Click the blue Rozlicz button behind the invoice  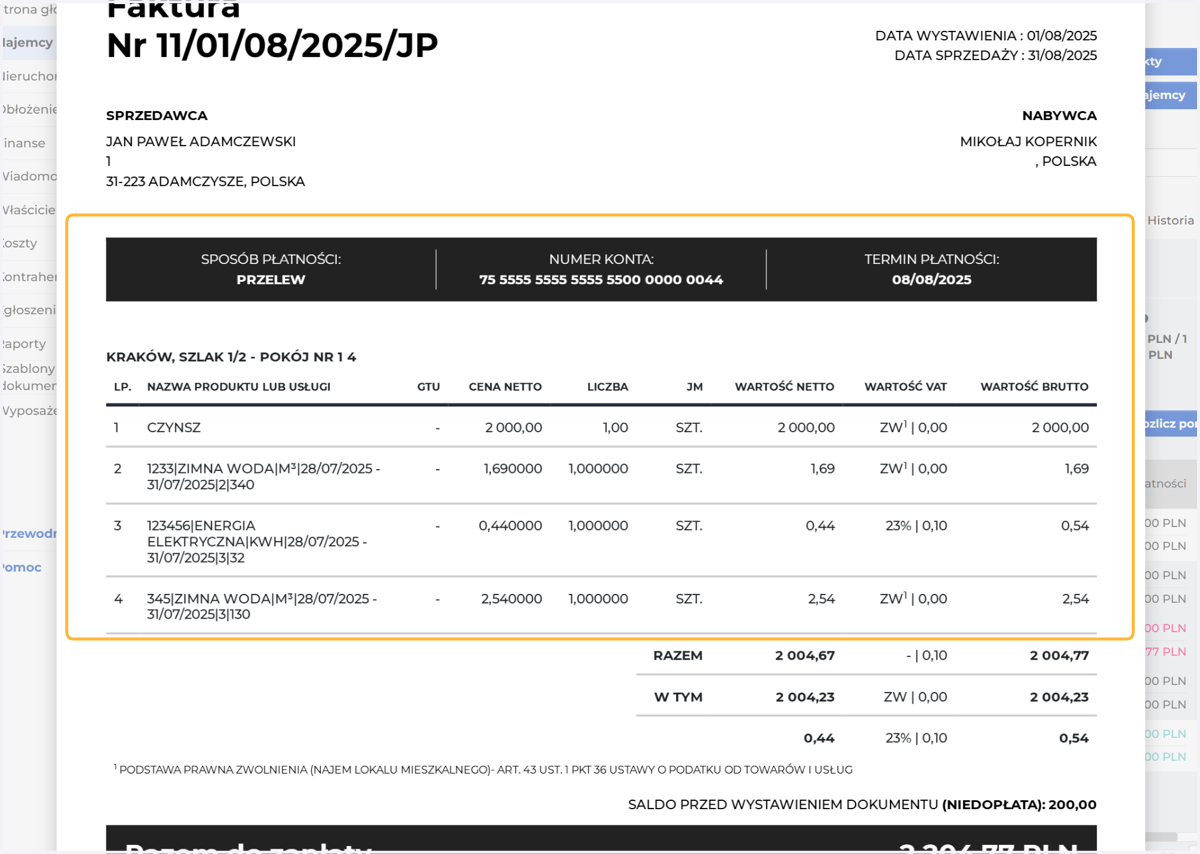coord(1171,424)
